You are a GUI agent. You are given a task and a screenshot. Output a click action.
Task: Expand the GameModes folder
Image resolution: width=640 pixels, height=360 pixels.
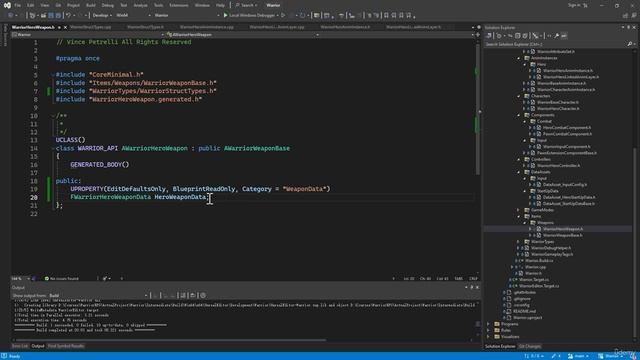click(x=519, y=210)
